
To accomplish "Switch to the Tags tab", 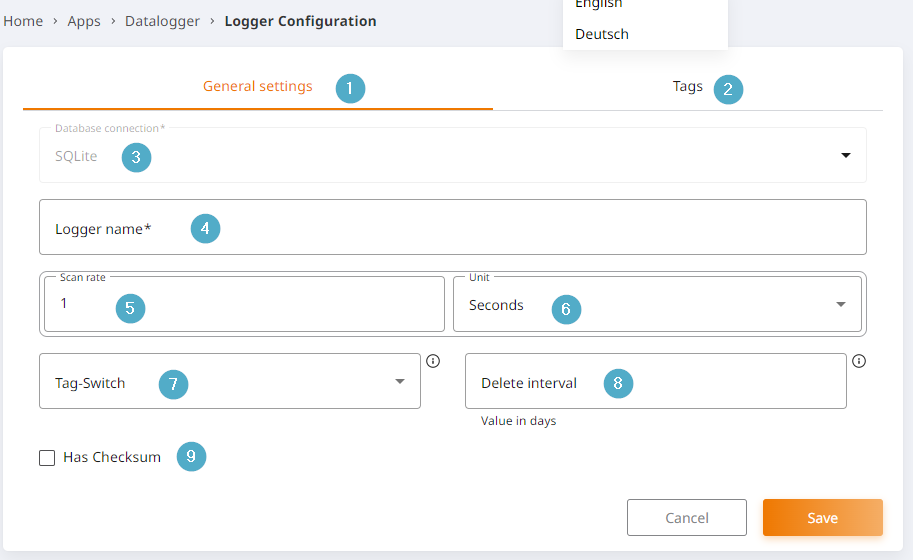I will point(688,86).
